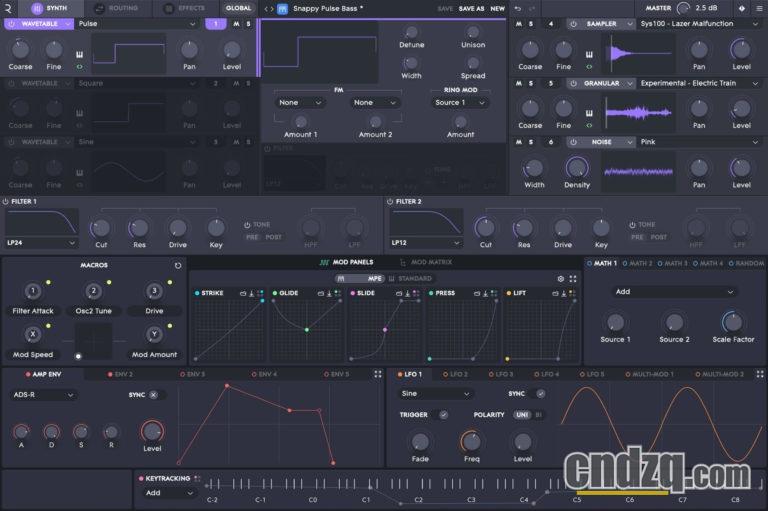Open Pulse wavetable selection dropdown
The width and height of the screenshot is (768, 511).
137,24
